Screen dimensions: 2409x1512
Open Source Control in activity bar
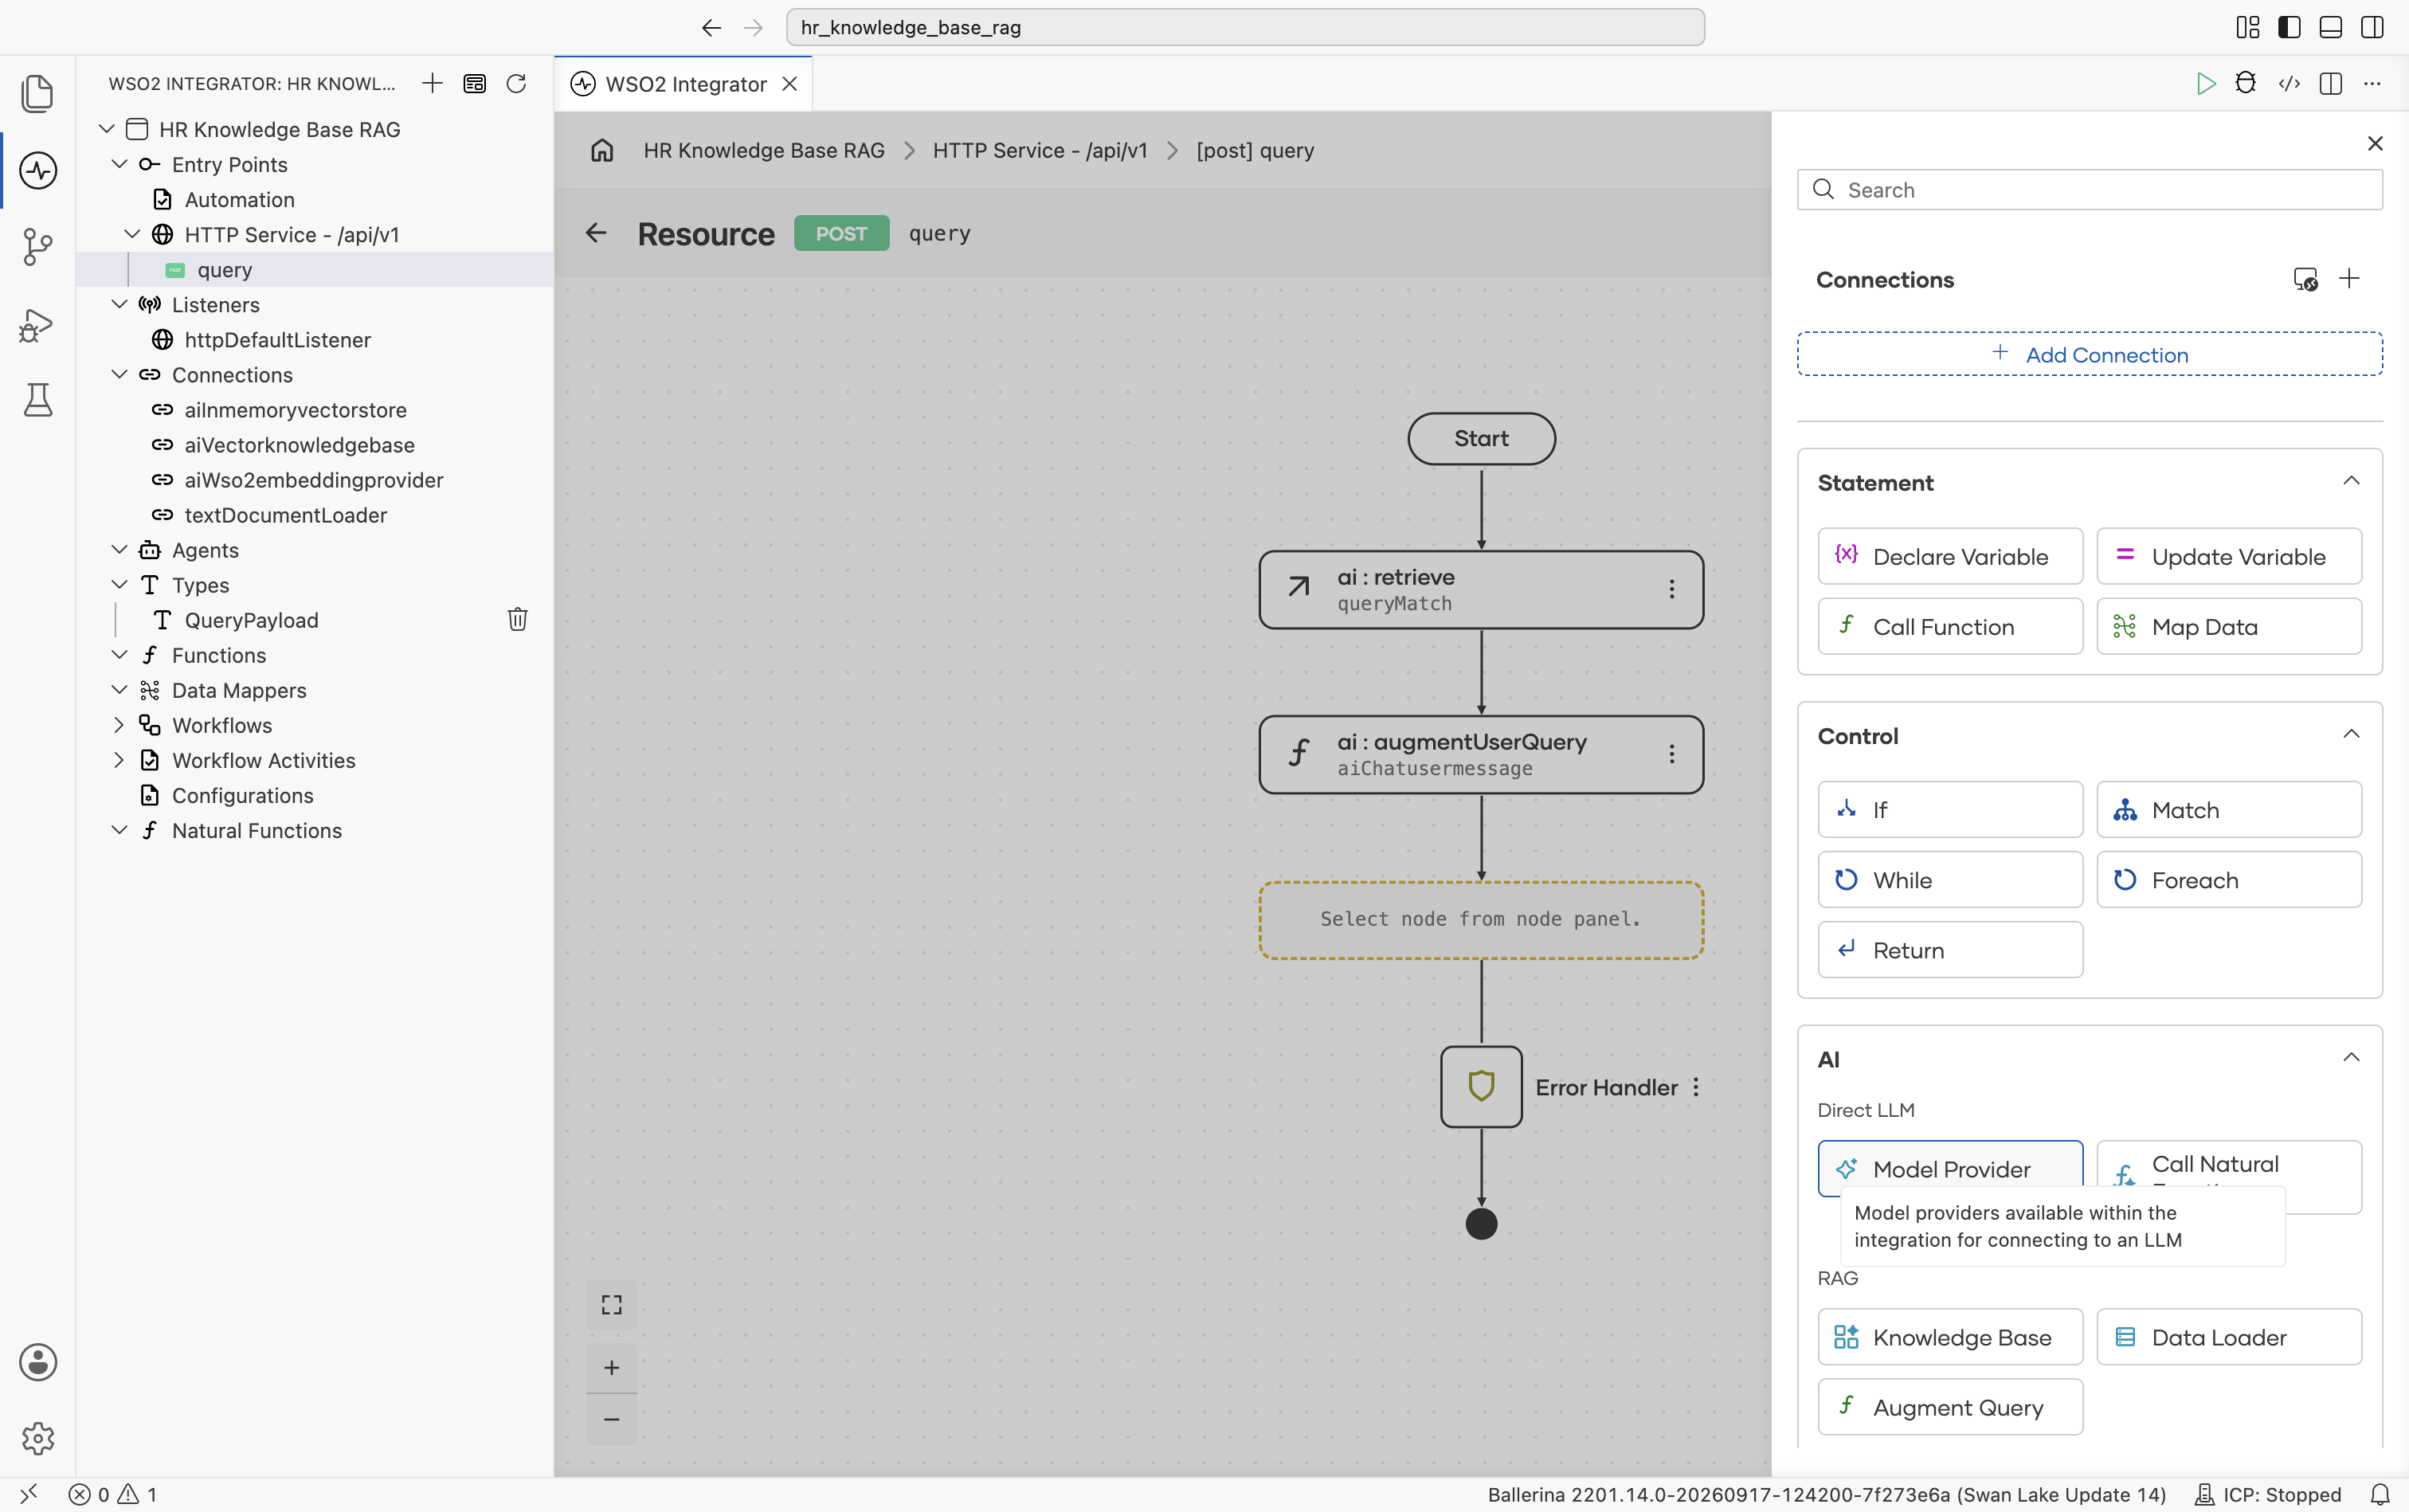(37, 247)
